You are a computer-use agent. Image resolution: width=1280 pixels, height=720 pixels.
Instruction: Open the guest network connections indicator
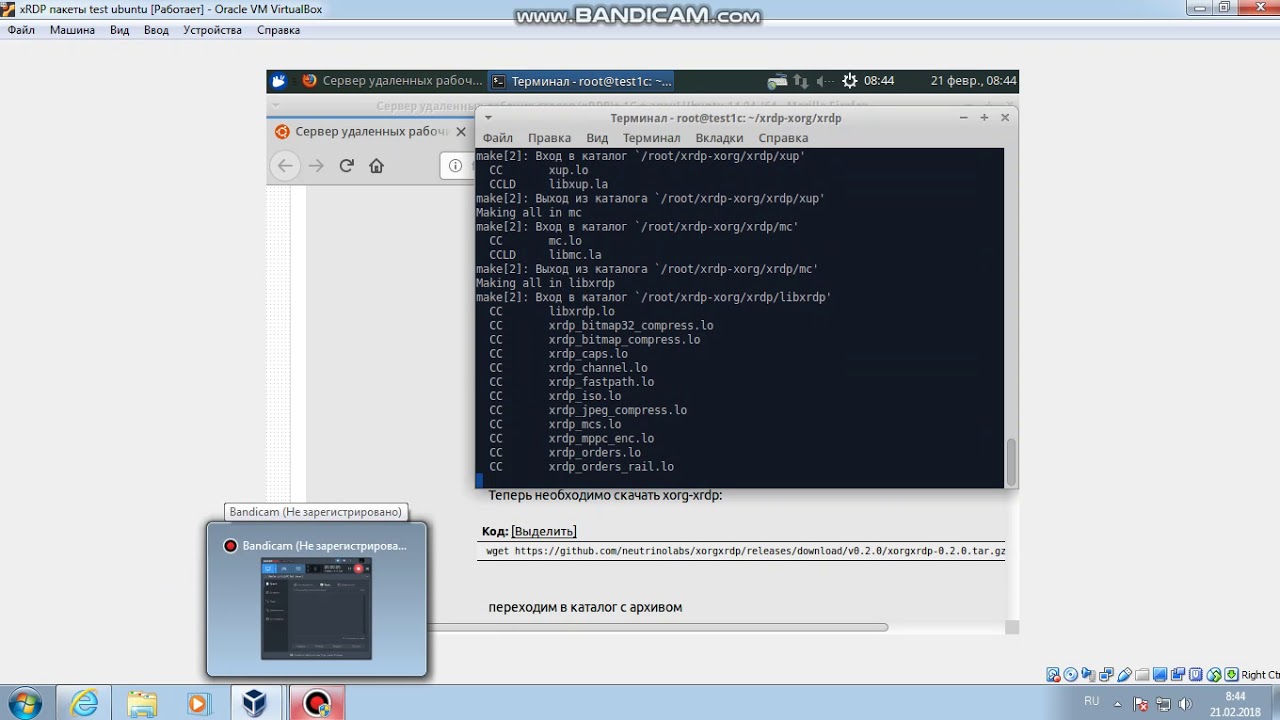[x=801, y=81]
